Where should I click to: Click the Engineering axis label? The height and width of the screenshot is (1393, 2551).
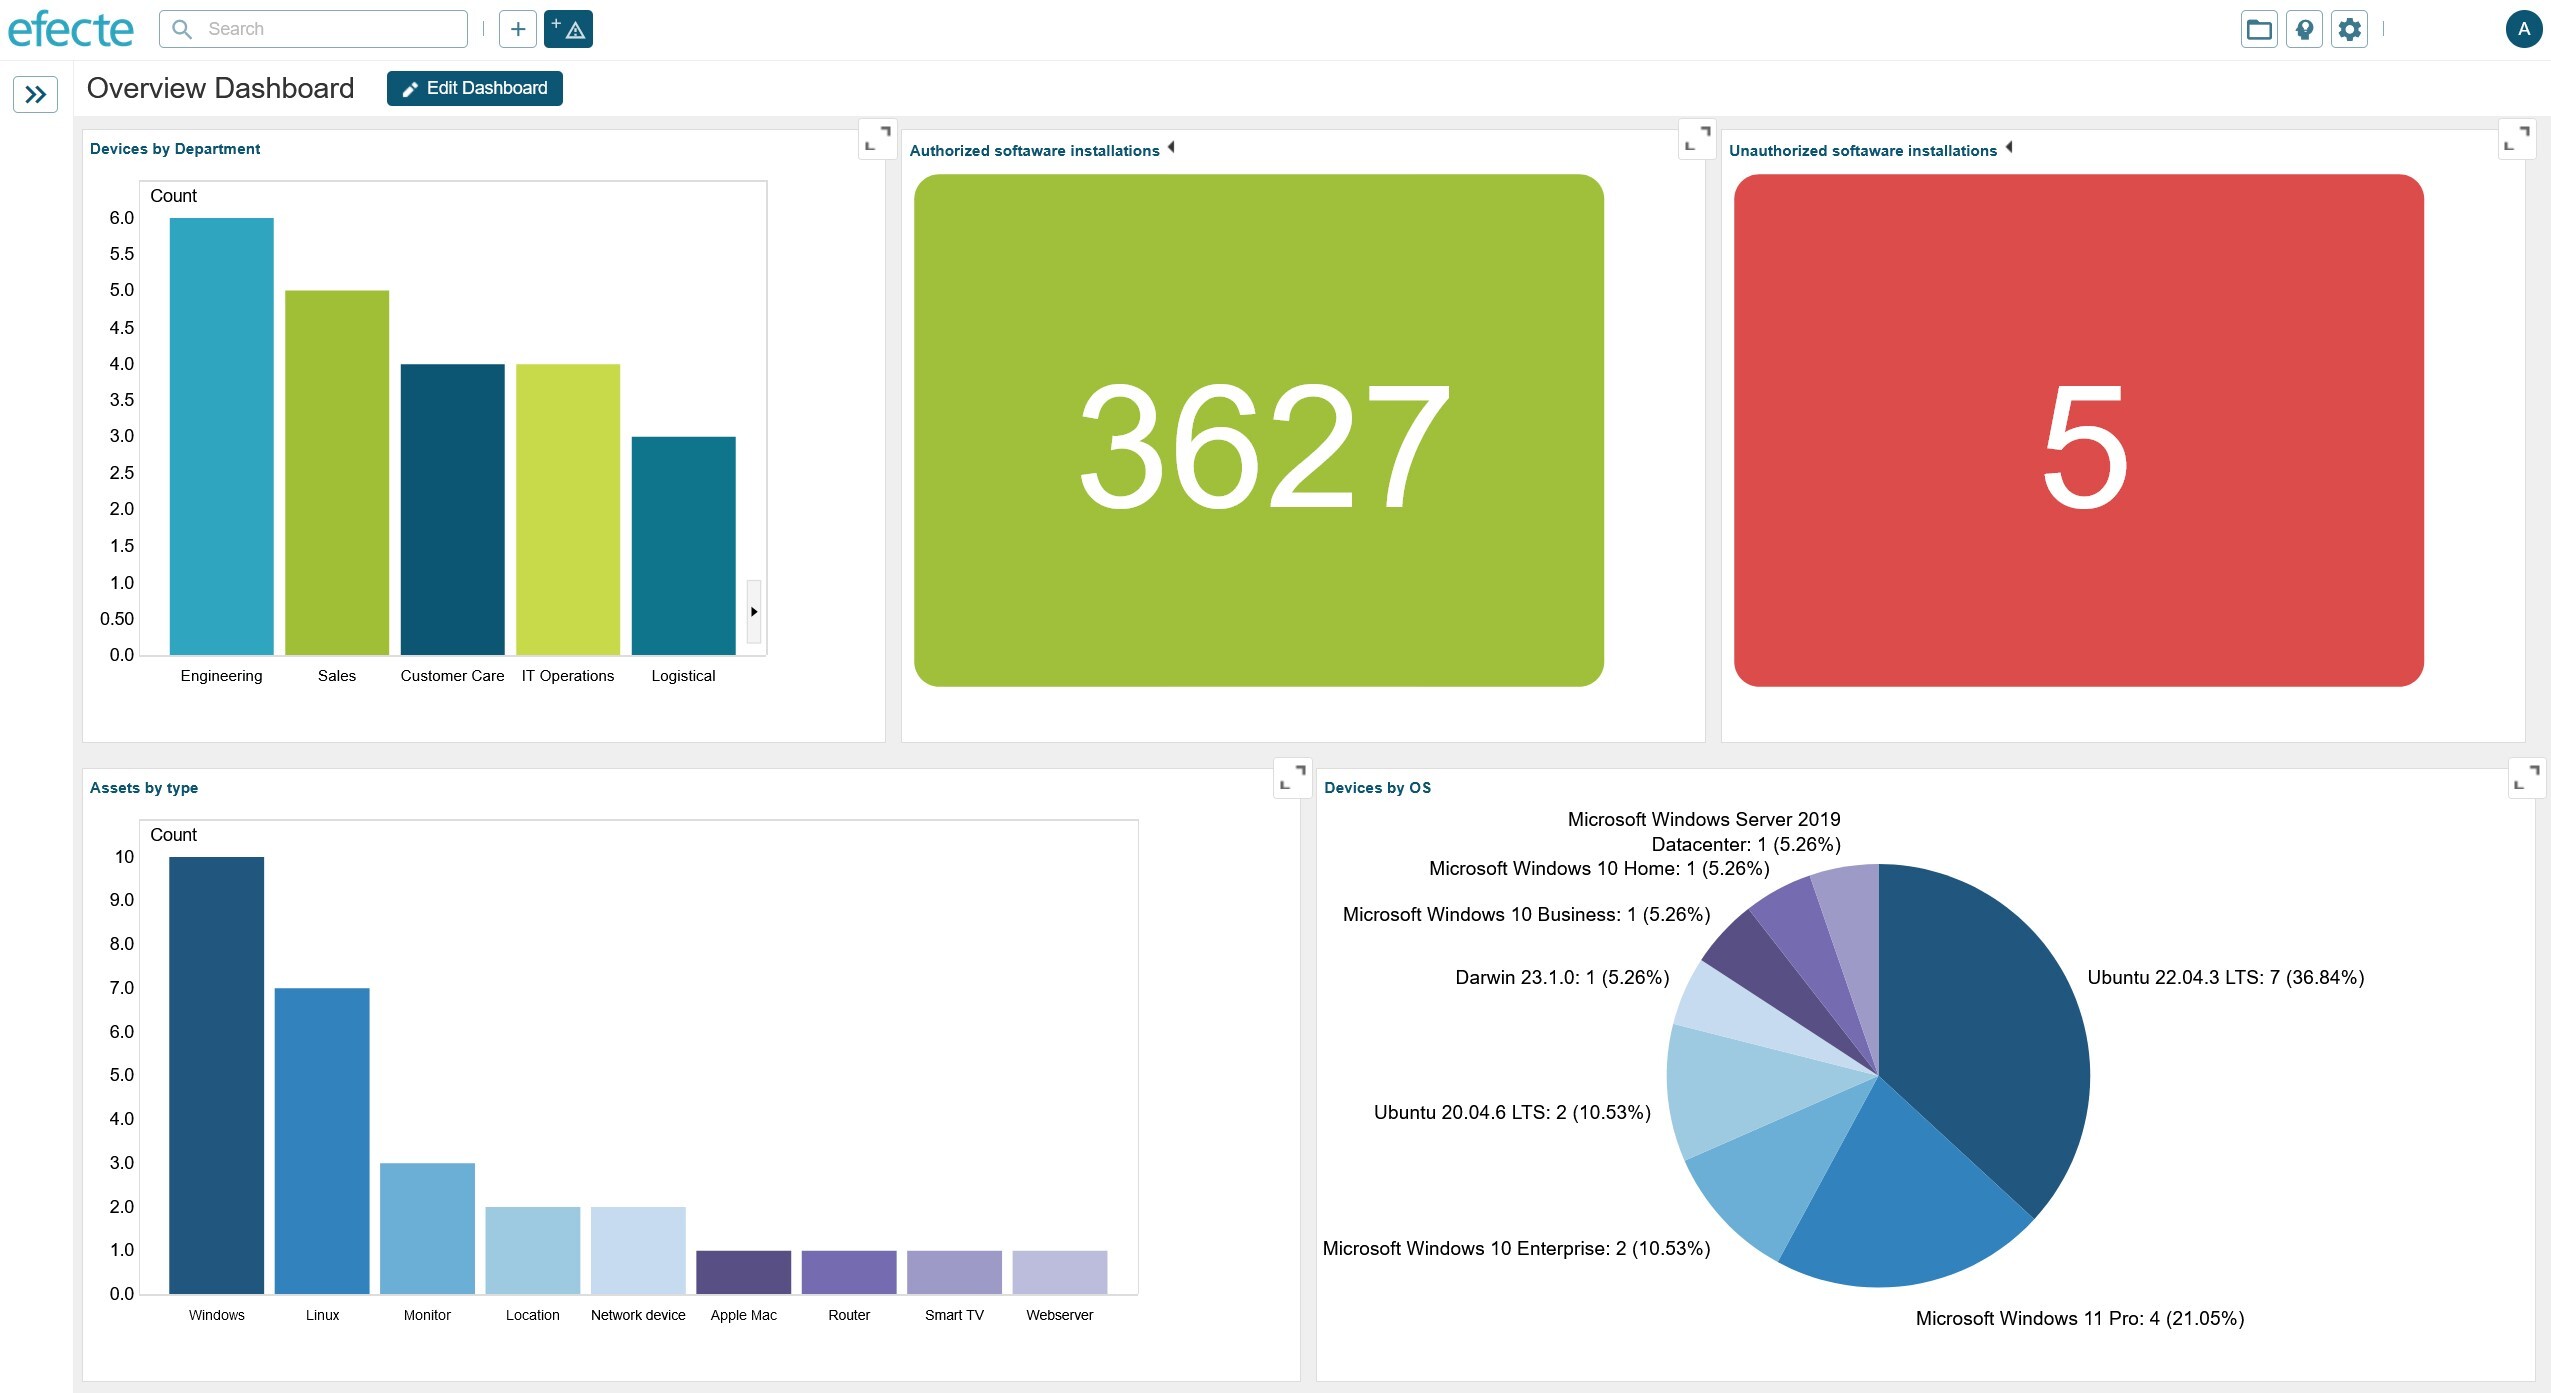[221, 676]
